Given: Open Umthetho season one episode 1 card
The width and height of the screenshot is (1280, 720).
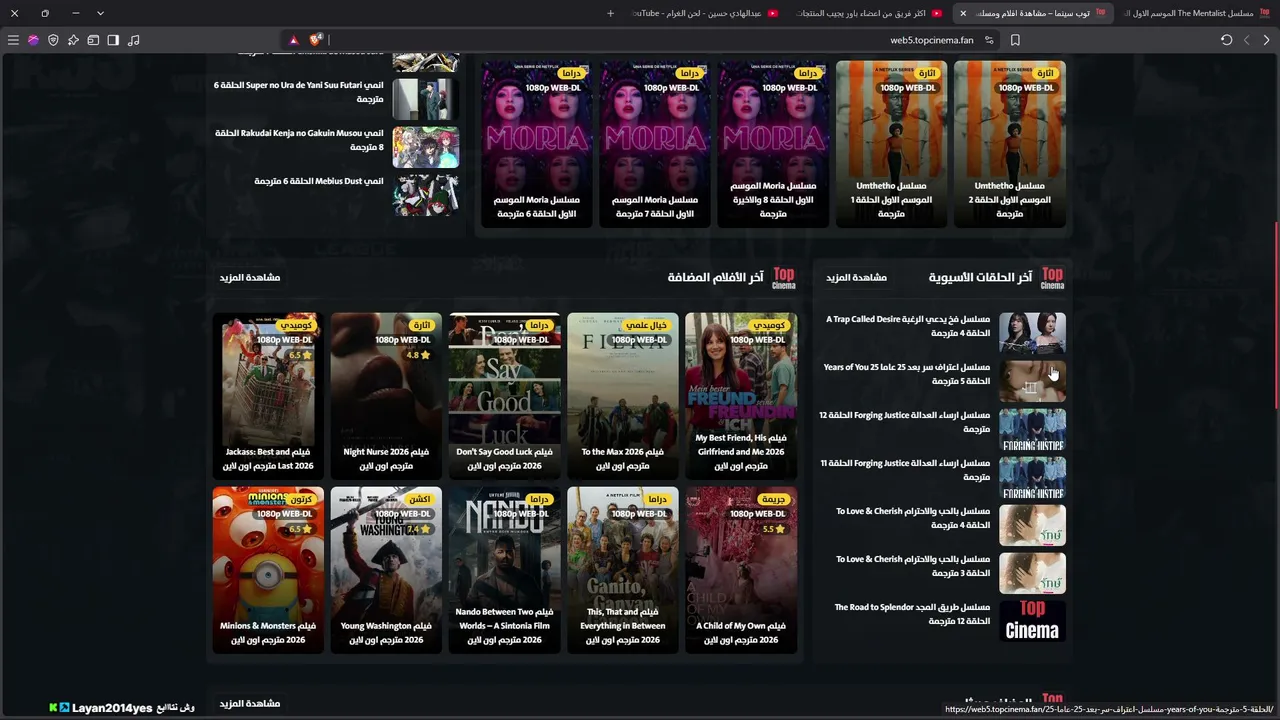Looking at the screenshot, I should (892, 144).
